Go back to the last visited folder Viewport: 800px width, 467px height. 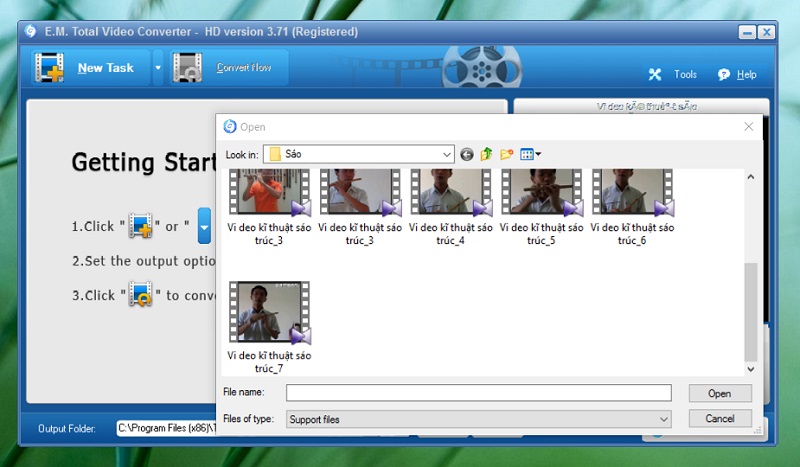(x=467, y=154)
